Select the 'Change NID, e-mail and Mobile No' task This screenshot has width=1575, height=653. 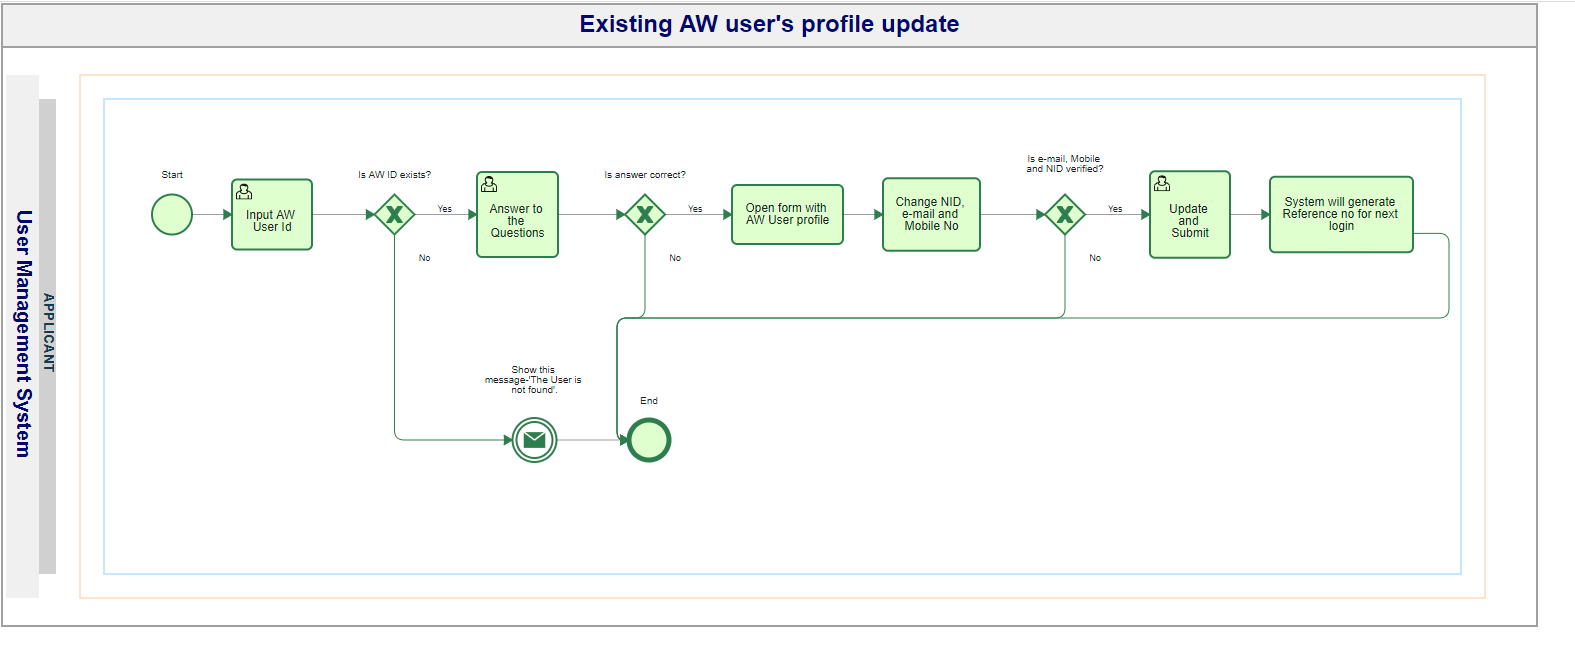click(x=931, y=214)
